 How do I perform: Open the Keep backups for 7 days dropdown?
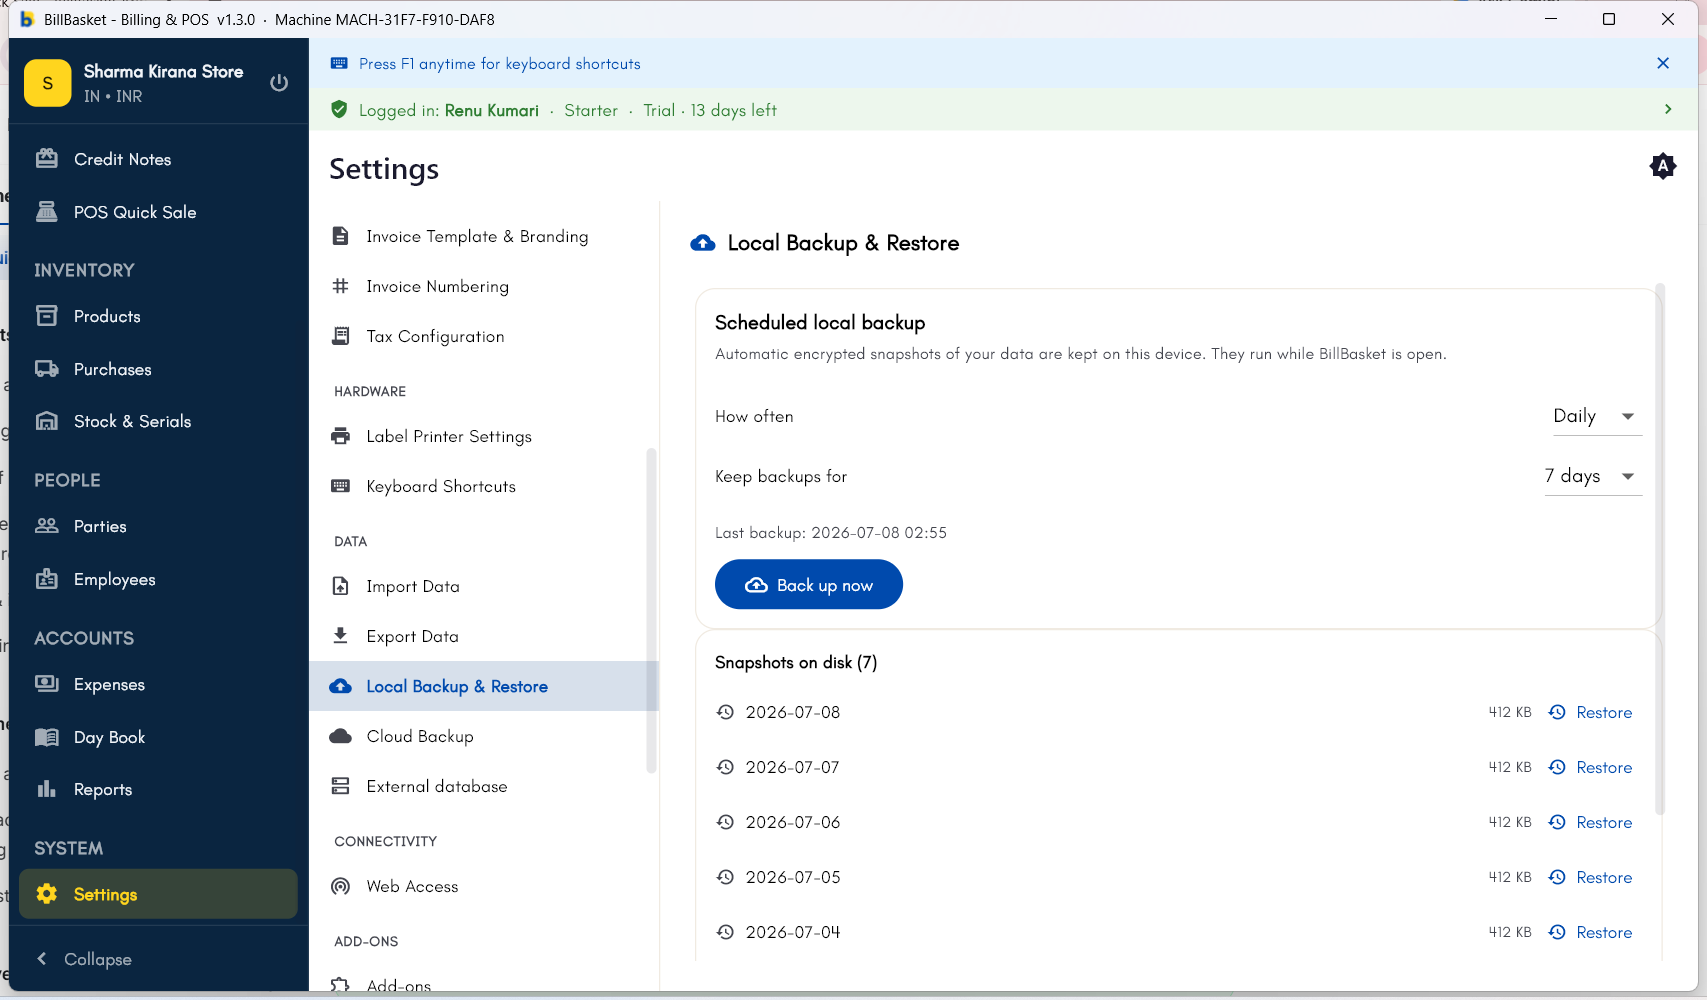[1592, 476]
